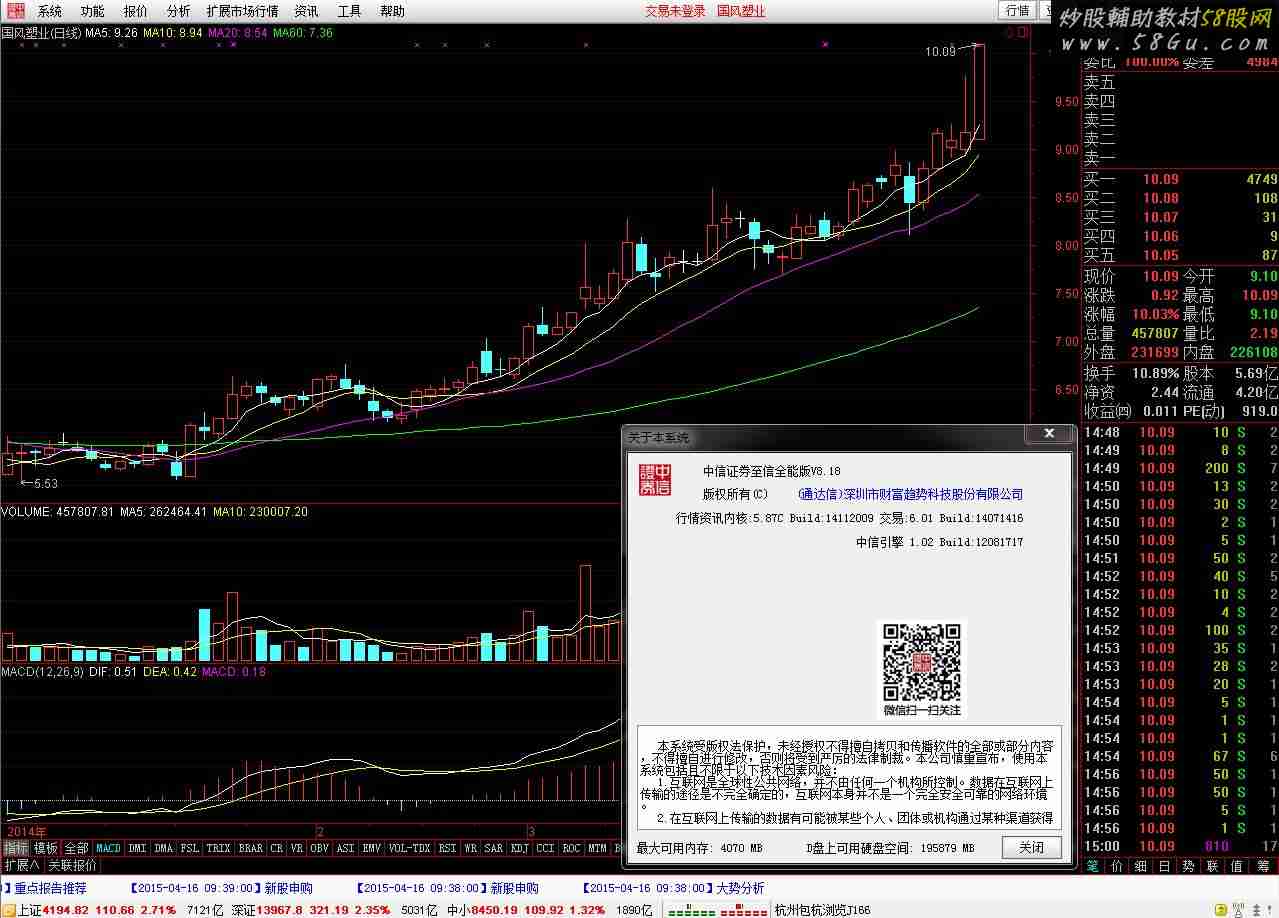The height and width of the screenshot is (918, 1279).
Task: Open the 报价 menu
Action: click(135, 11)
